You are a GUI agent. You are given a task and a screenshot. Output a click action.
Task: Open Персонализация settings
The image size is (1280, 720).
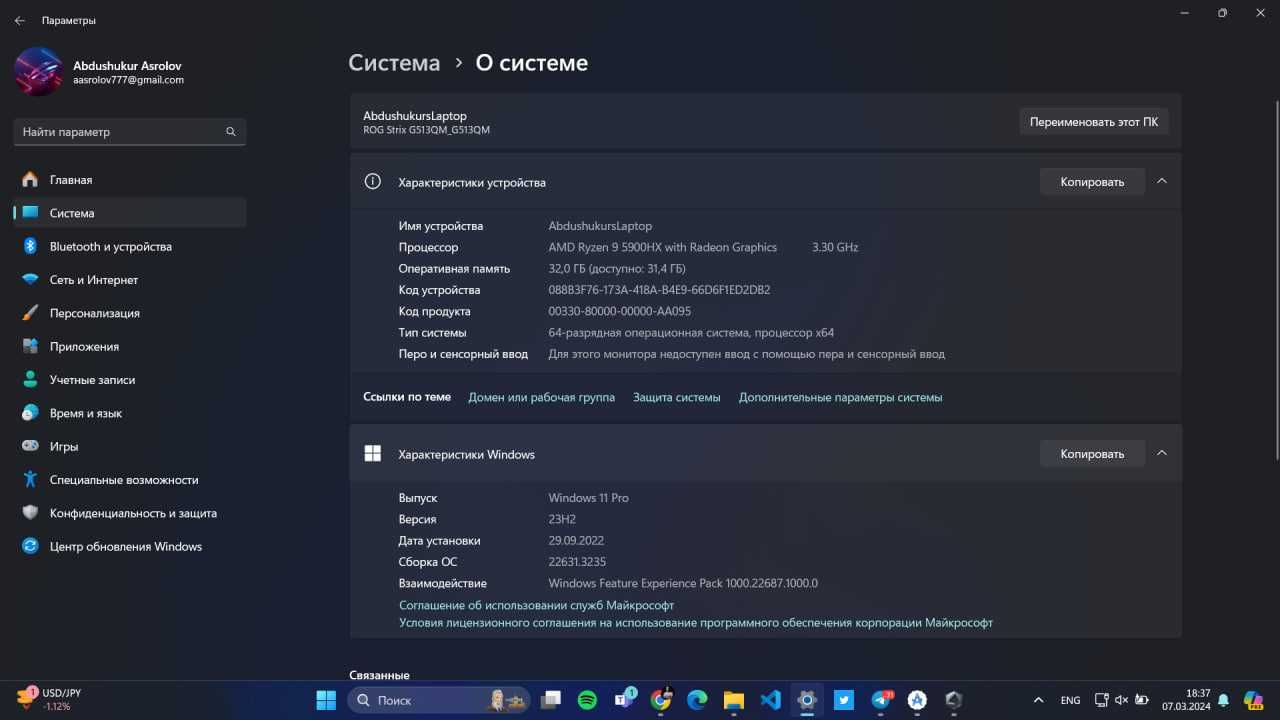[130, 313]
